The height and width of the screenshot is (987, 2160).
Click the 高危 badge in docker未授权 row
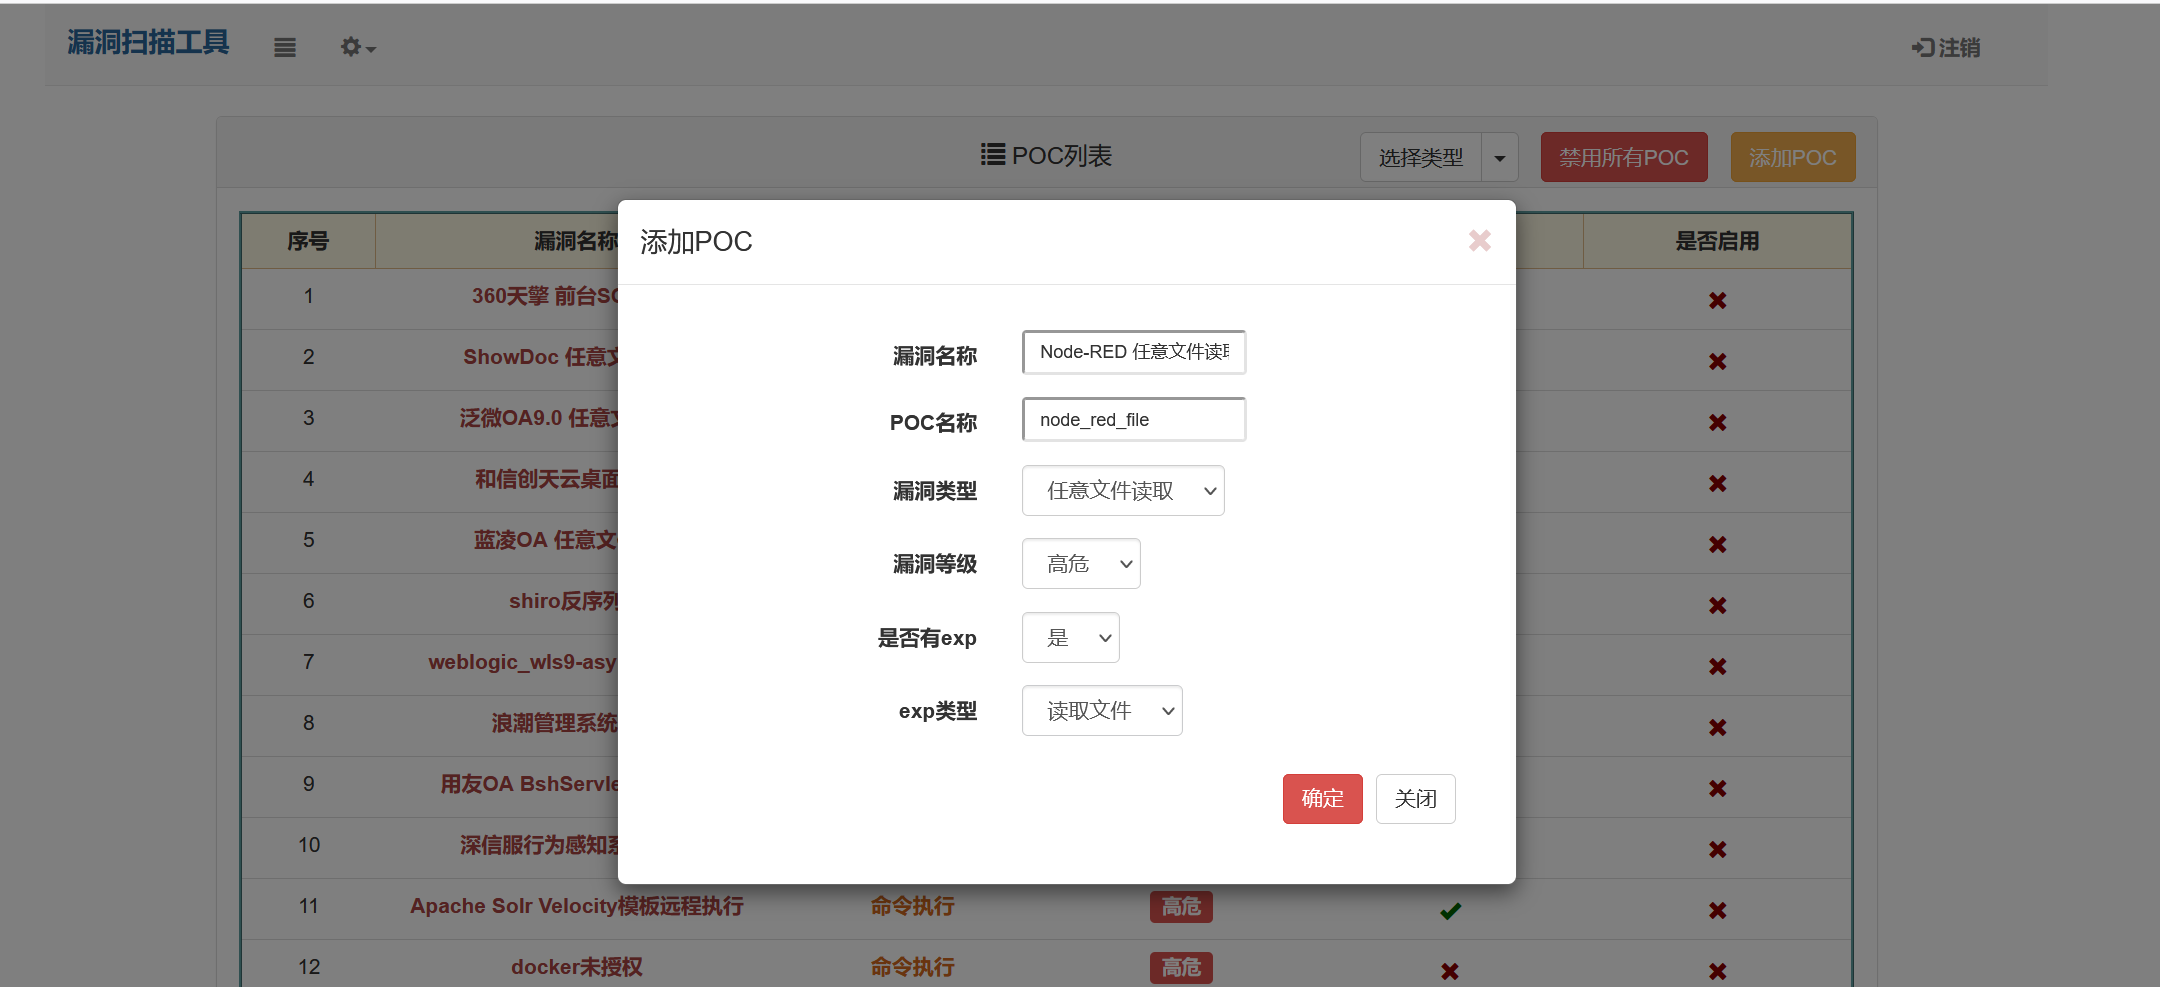[x=1181, y=968]
